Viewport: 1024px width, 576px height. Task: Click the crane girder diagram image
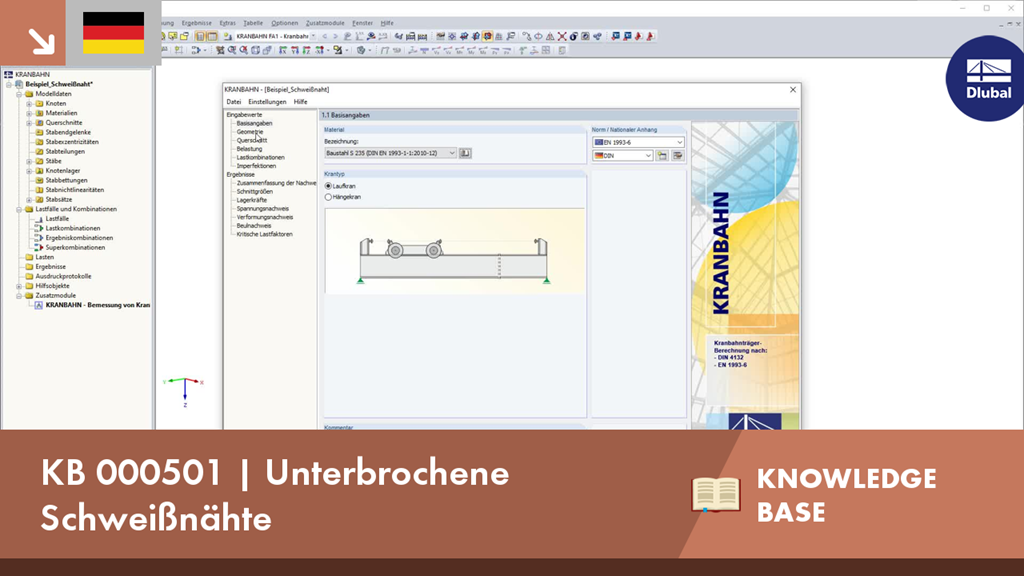tap(454, 251)
